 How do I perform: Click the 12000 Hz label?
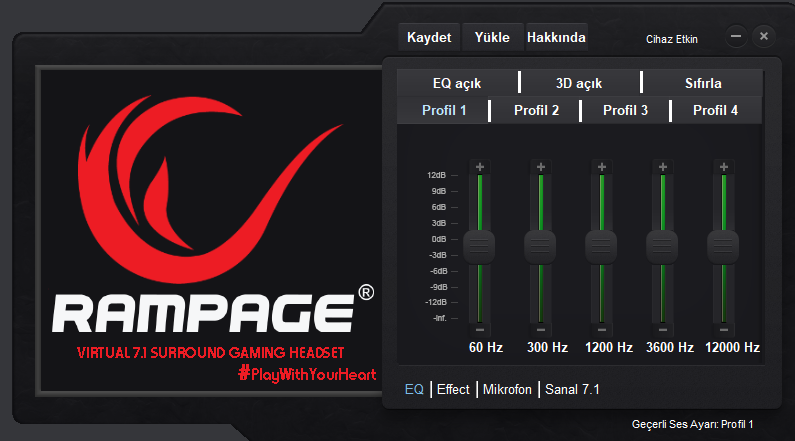pyautogui.click(x=732, y=348)
